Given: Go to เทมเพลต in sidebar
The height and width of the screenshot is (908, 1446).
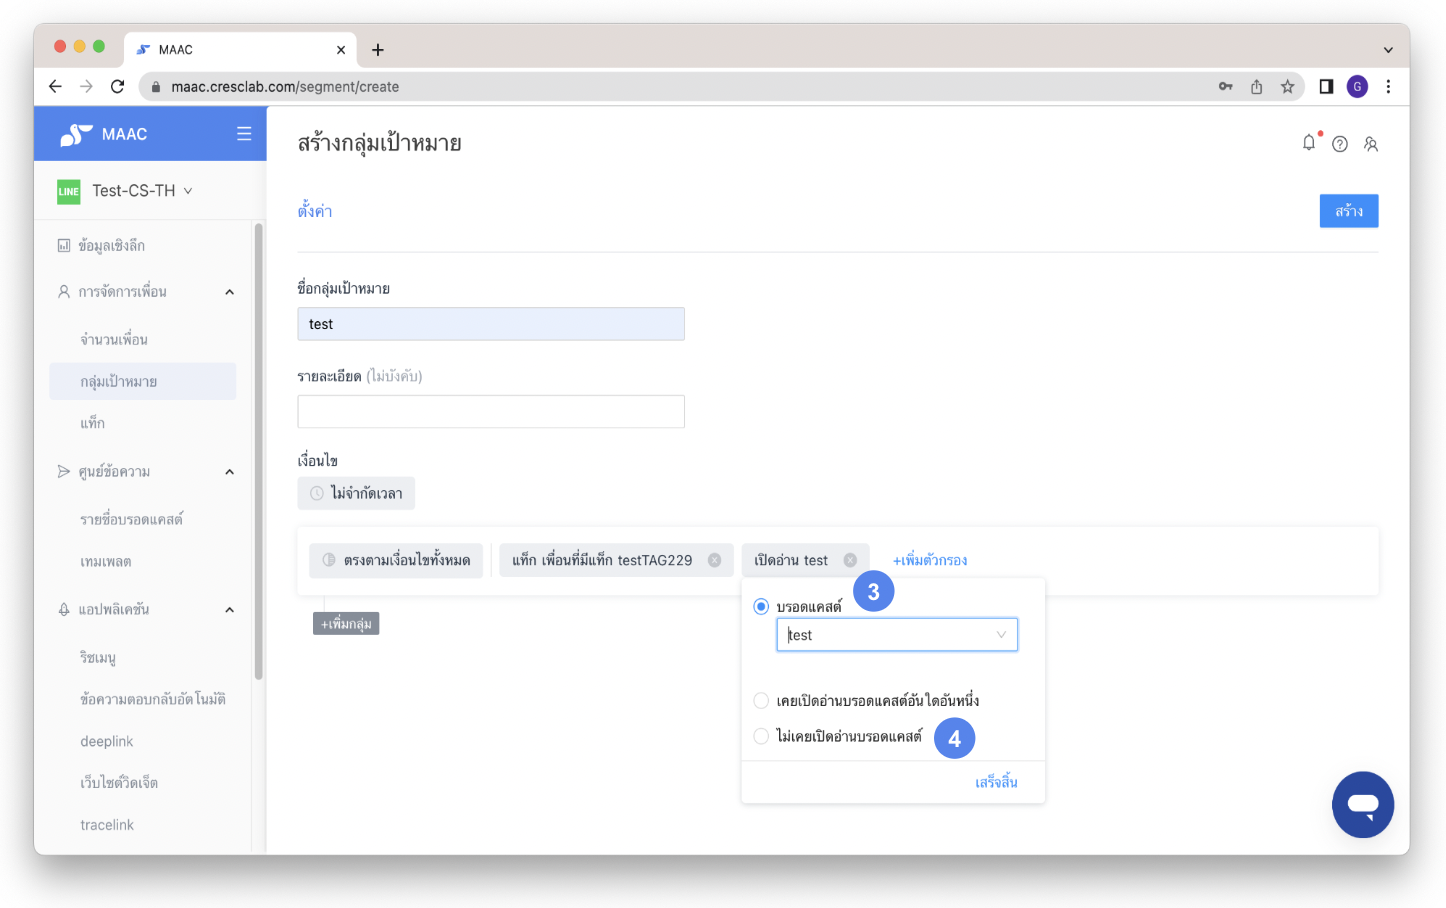Looking at the screenshot, I should tap(106, 562).
